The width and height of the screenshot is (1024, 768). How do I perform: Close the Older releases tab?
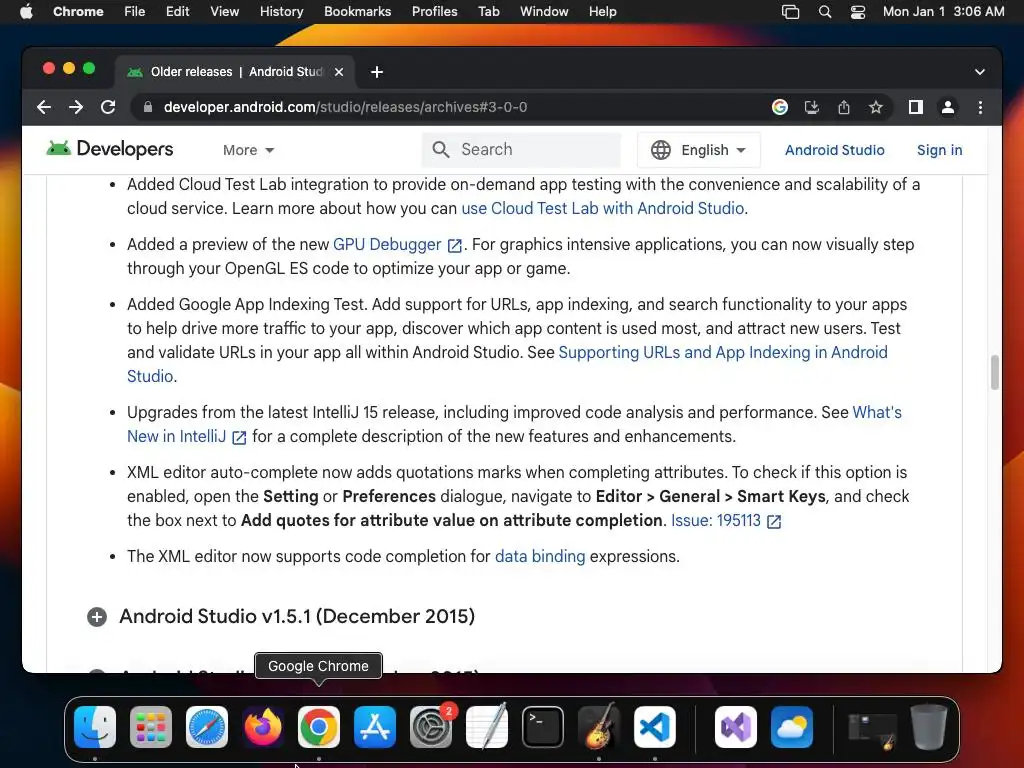pyautogui.click(x=339, y=72)
